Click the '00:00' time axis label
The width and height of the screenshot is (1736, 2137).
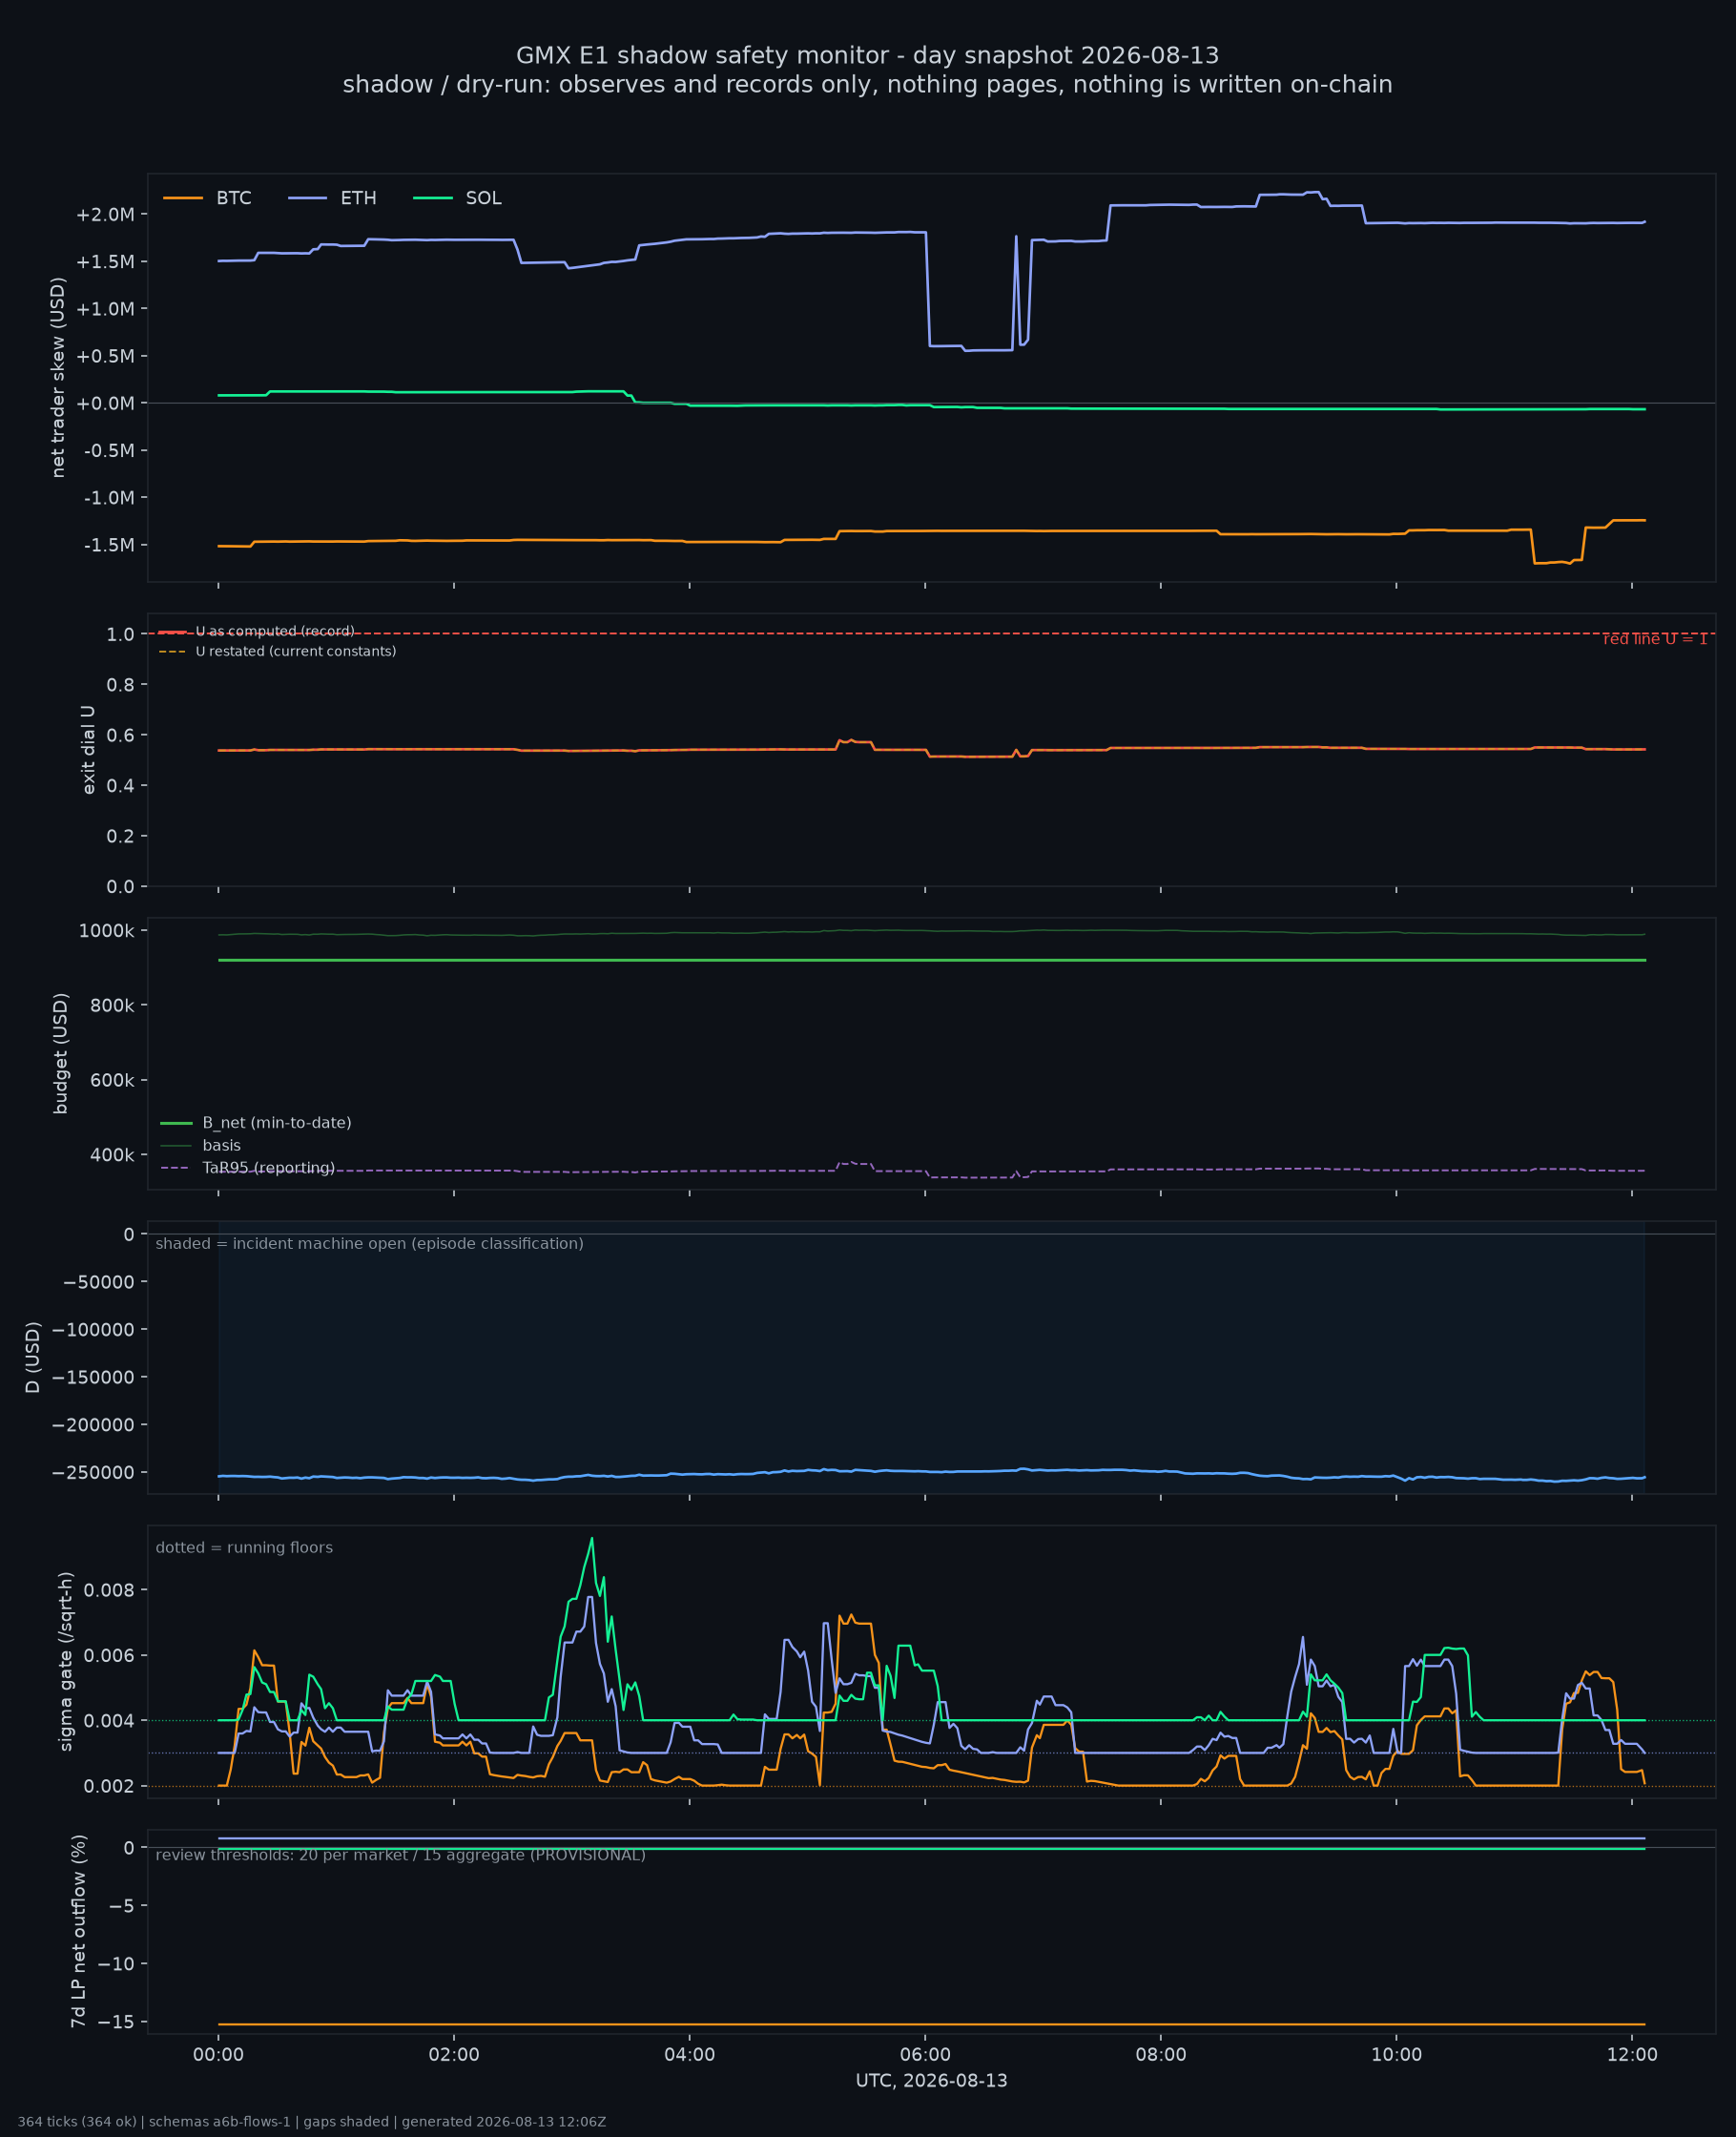218,2055
